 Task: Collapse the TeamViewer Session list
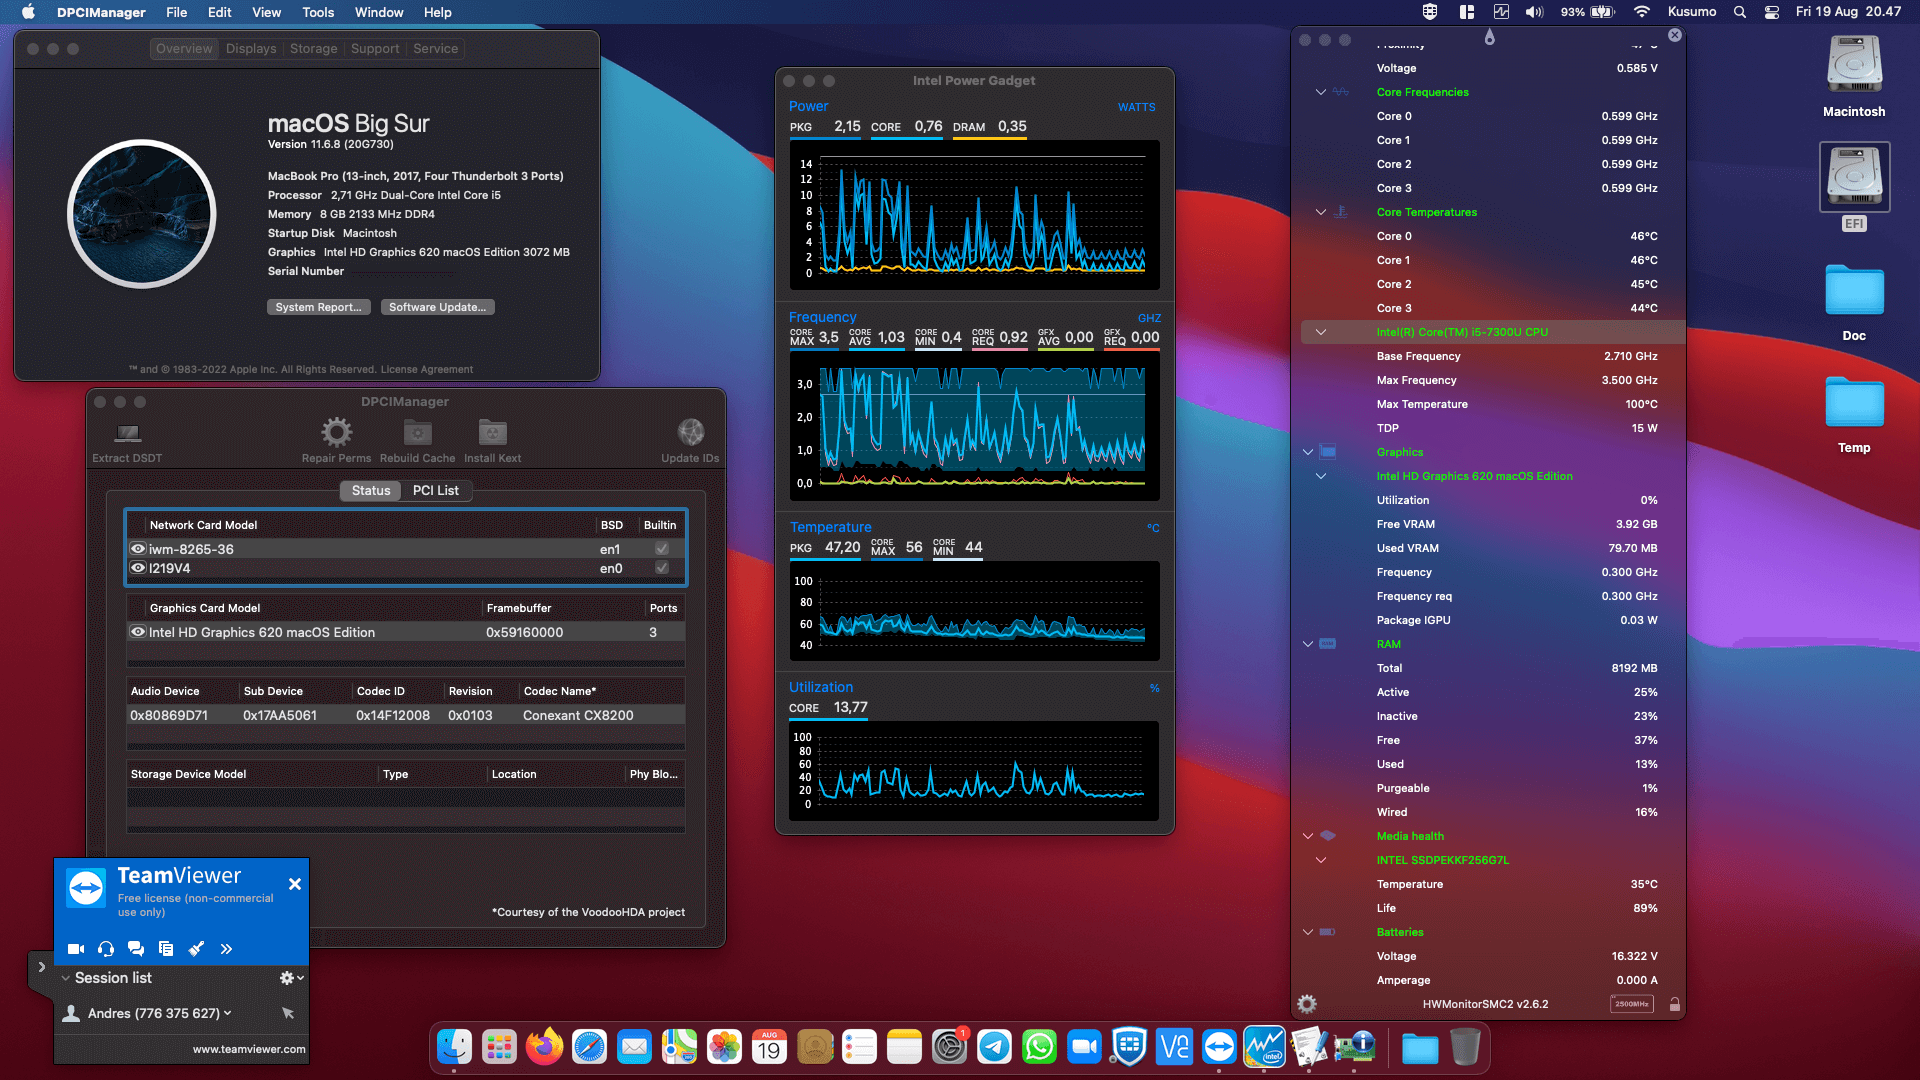click(x=66, y=978)
